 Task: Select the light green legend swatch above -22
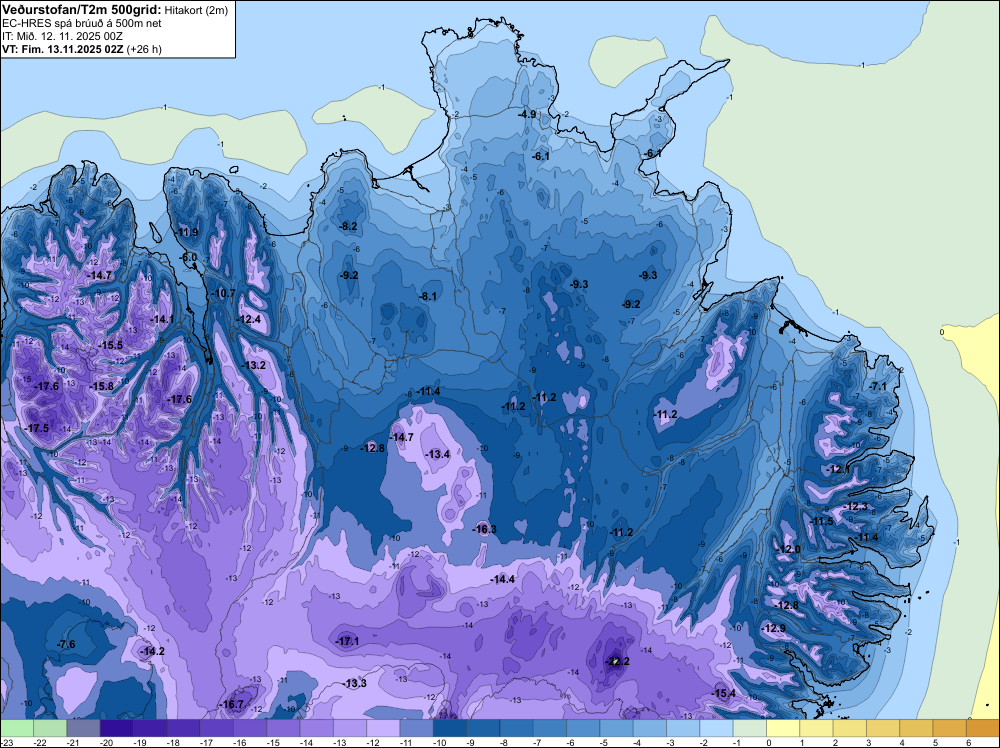[50, 728]
